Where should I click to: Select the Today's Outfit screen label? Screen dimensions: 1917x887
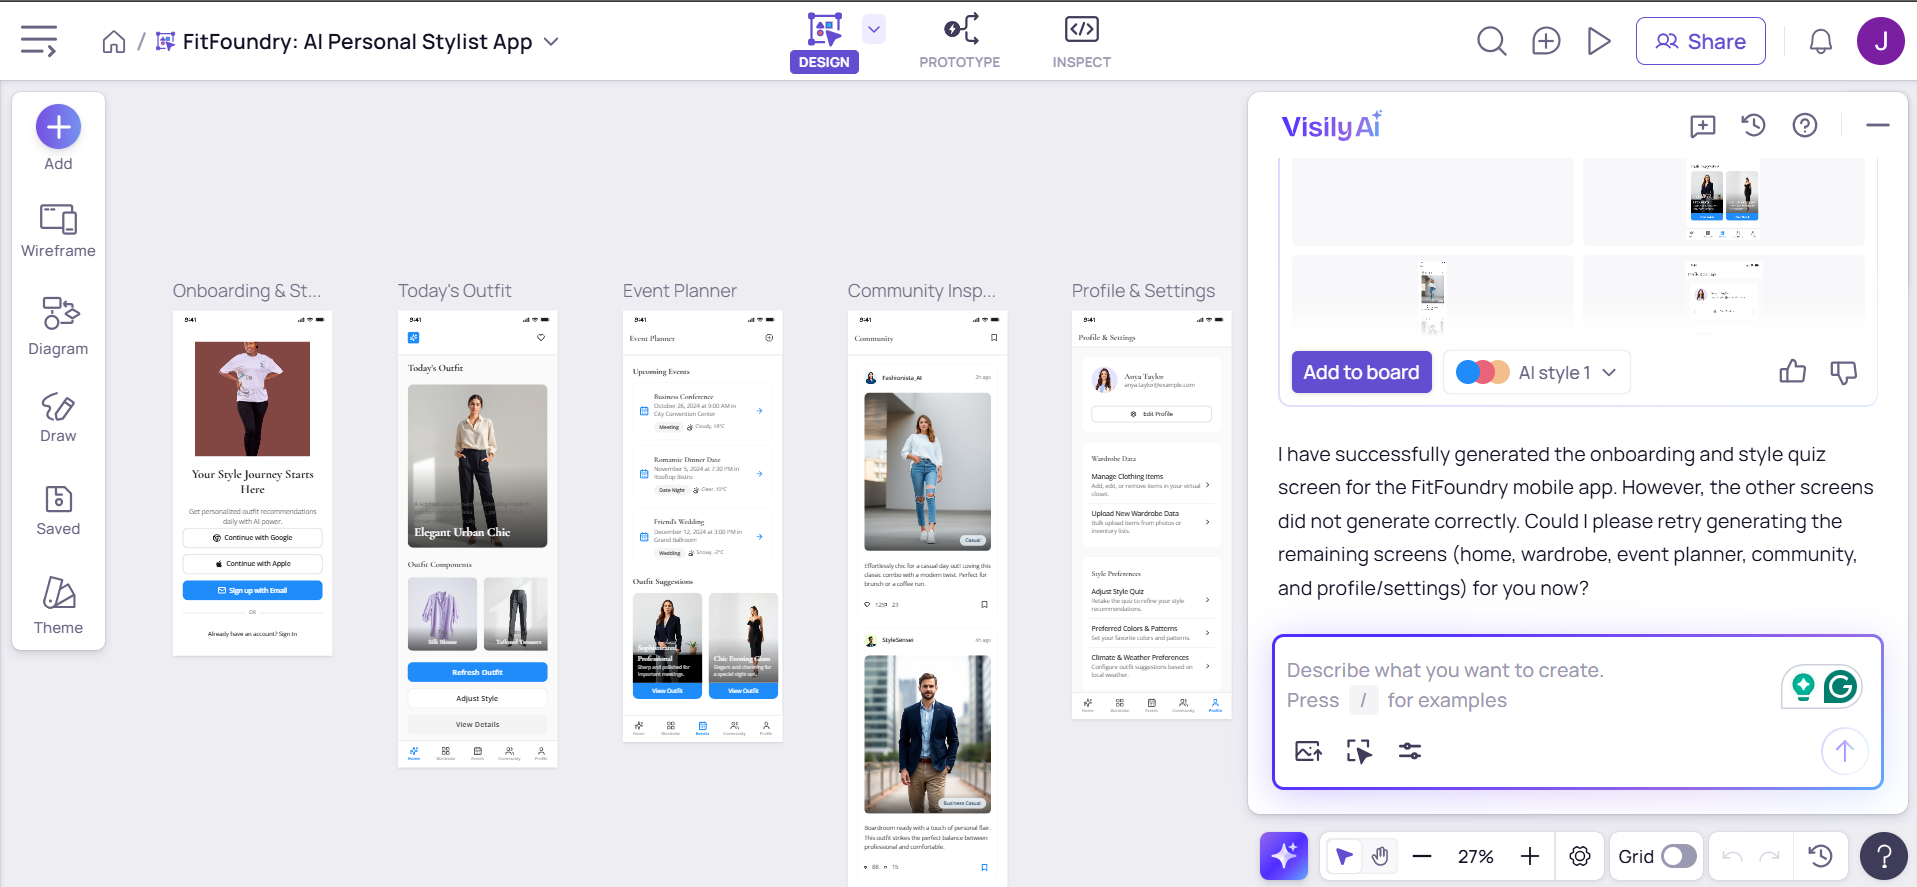[x=455, y=291]
